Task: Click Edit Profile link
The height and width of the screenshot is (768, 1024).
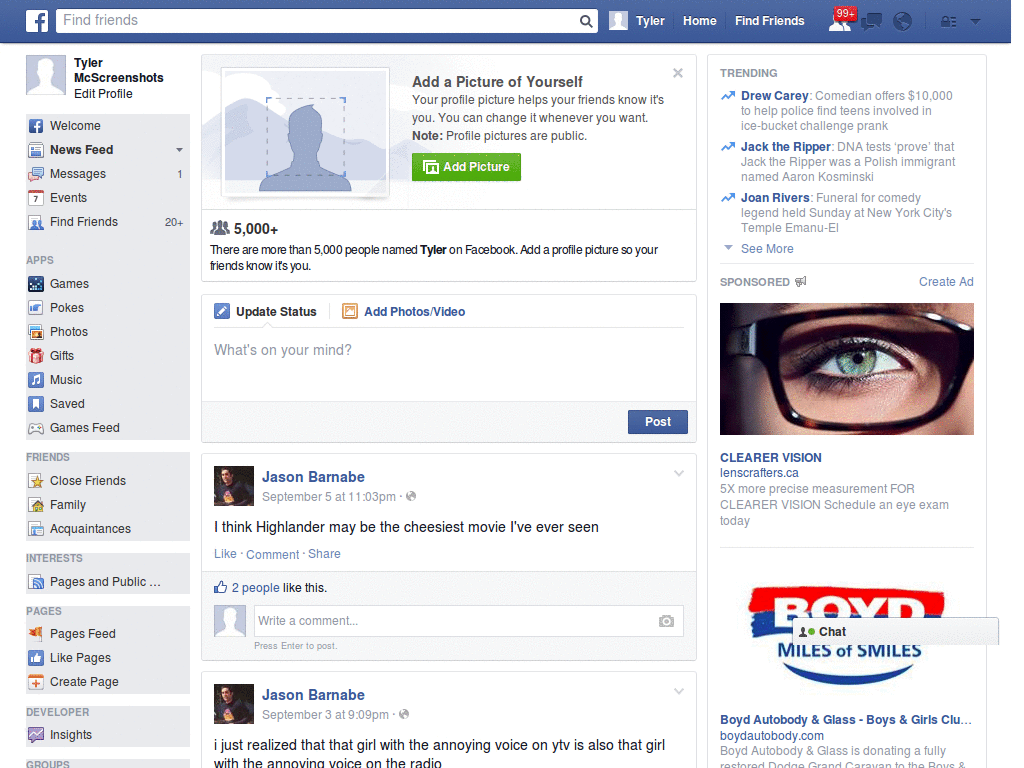Action: point(103,93)
